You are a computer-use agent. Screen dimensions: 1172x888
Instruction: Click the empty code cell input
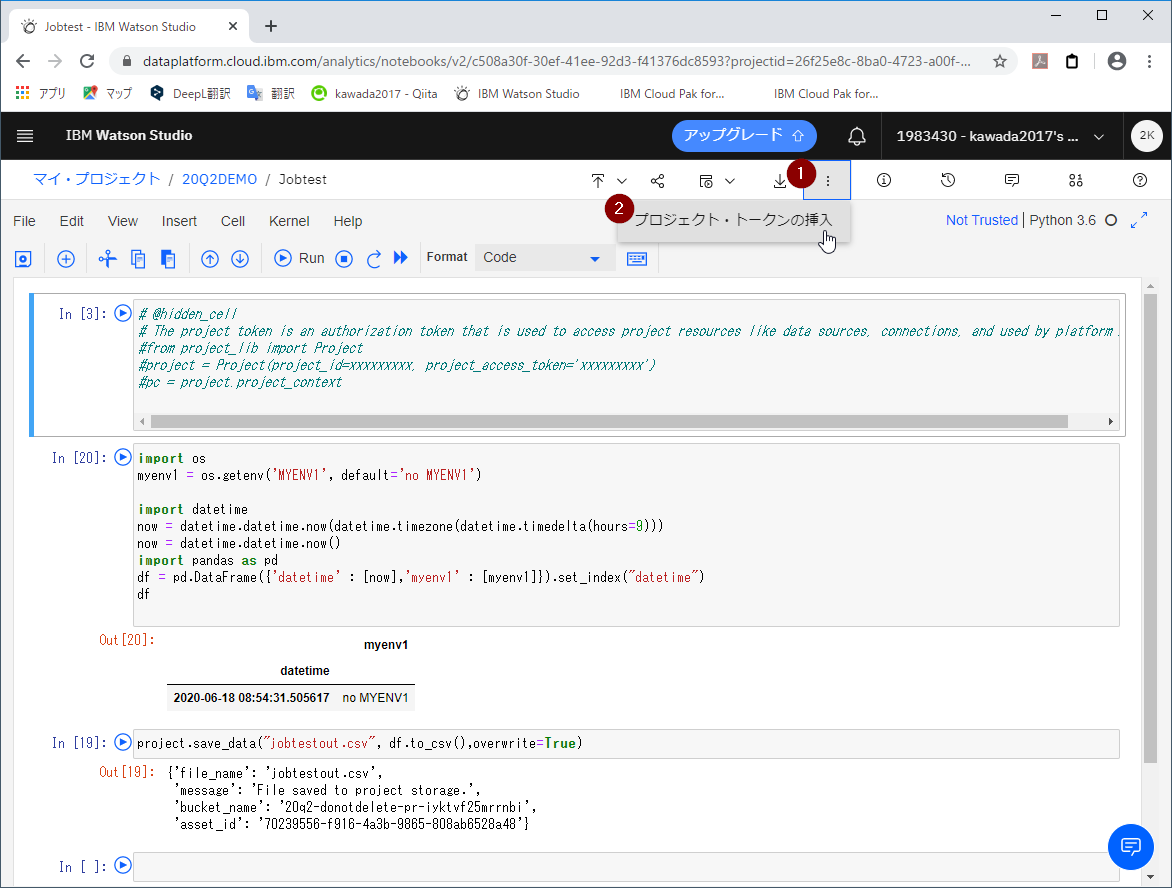point(626,867)
